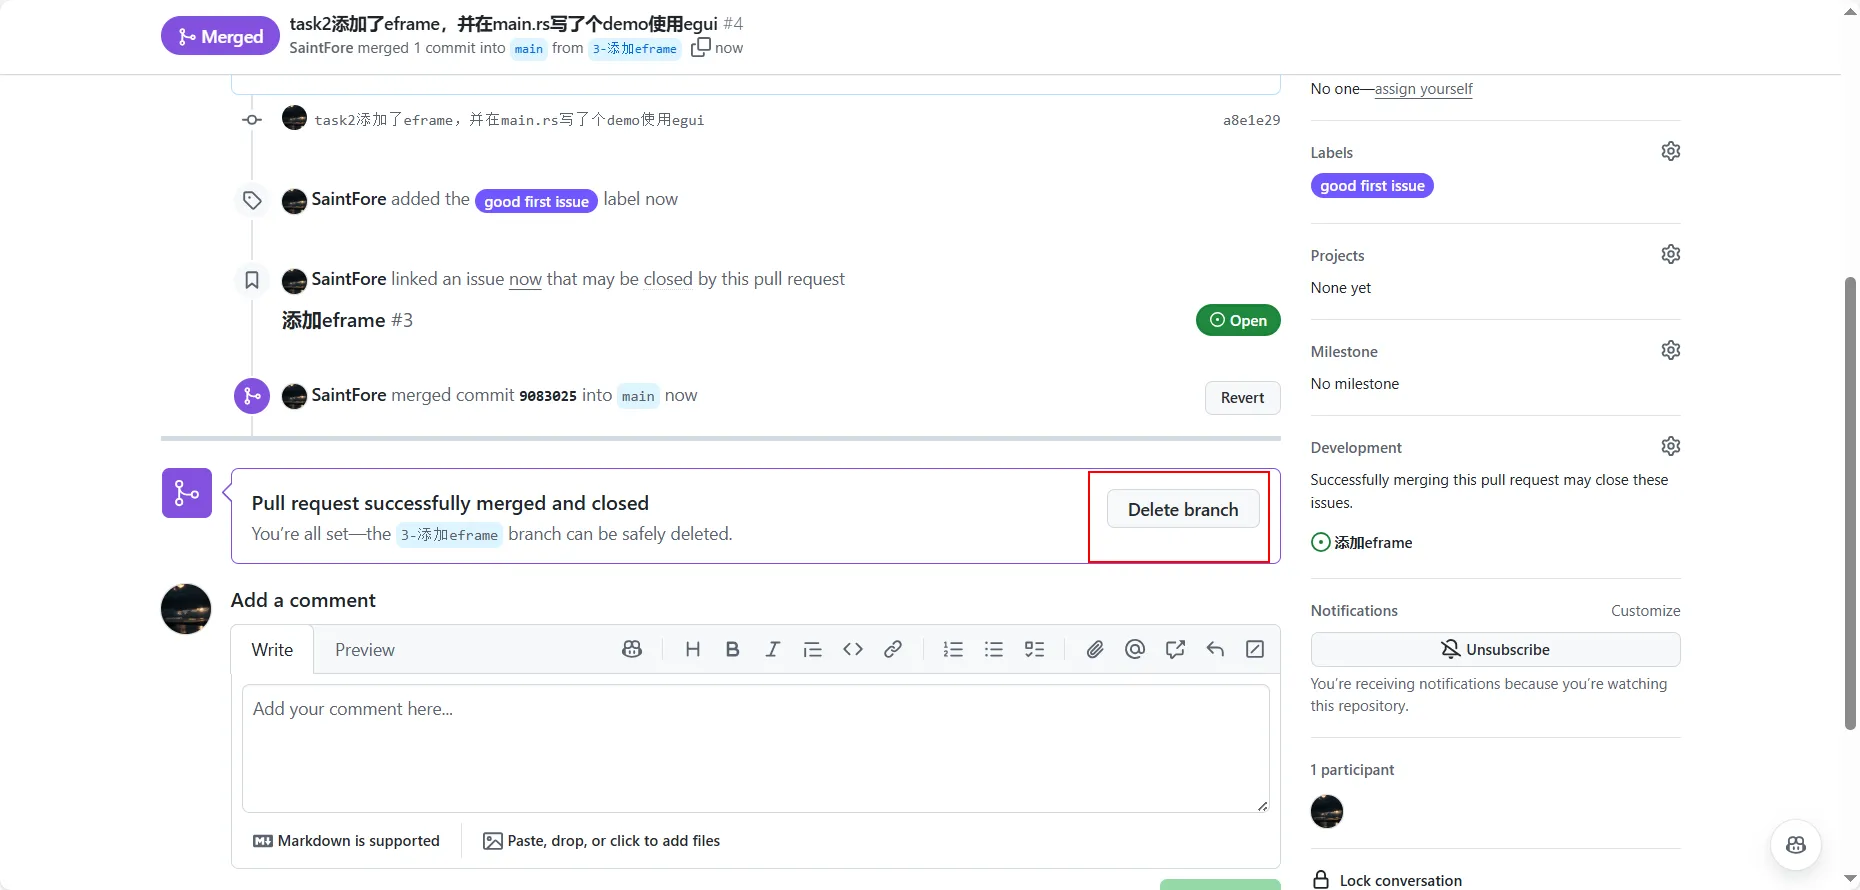1860x890 pixels.
Task: Toggle italic formatting in comment editor
Action: coord(772,650)
